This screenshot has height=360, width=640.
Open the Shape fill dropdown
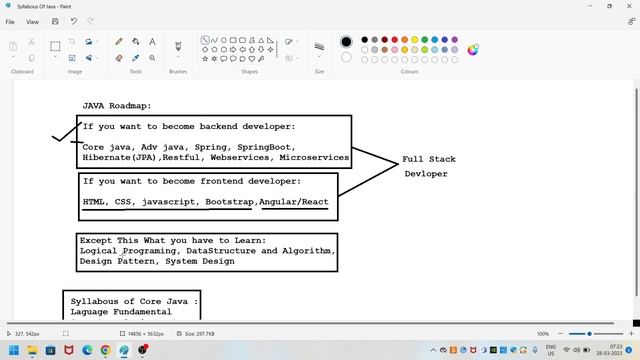click(291, 58)
